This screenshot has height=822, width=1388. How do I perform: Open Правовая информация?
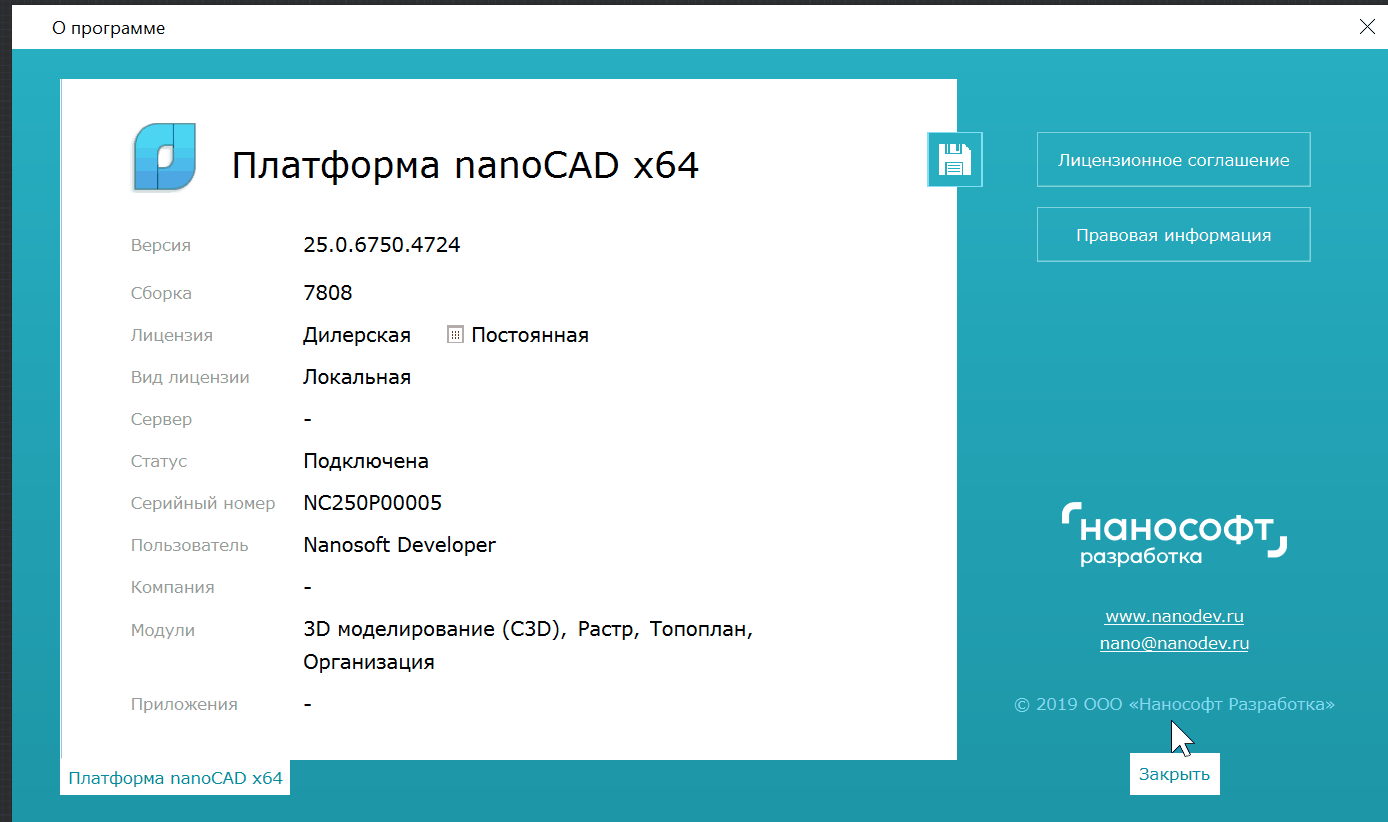(1174, 235)
